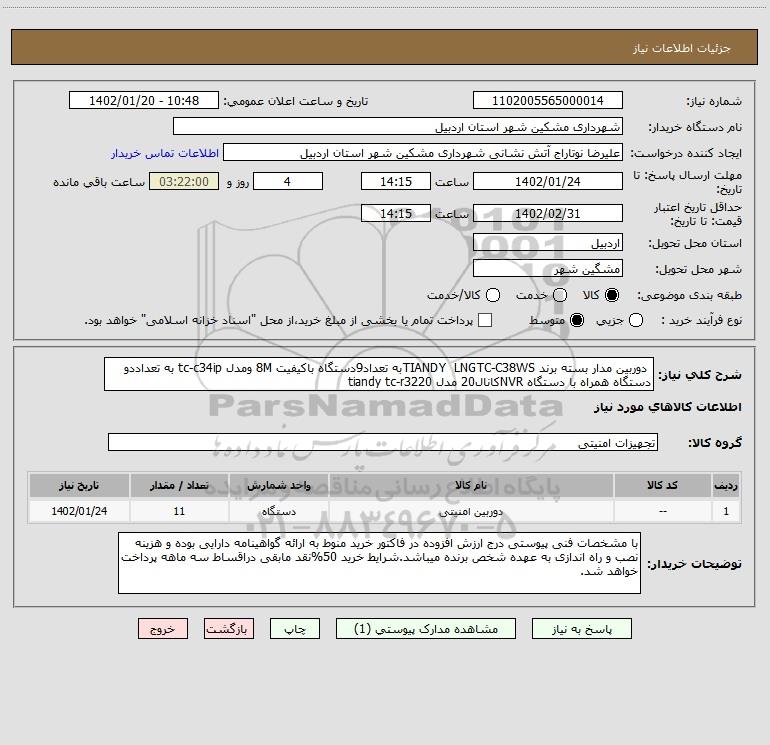
Task: Click the شرح کلی نیاز description box
Action: 379,374
